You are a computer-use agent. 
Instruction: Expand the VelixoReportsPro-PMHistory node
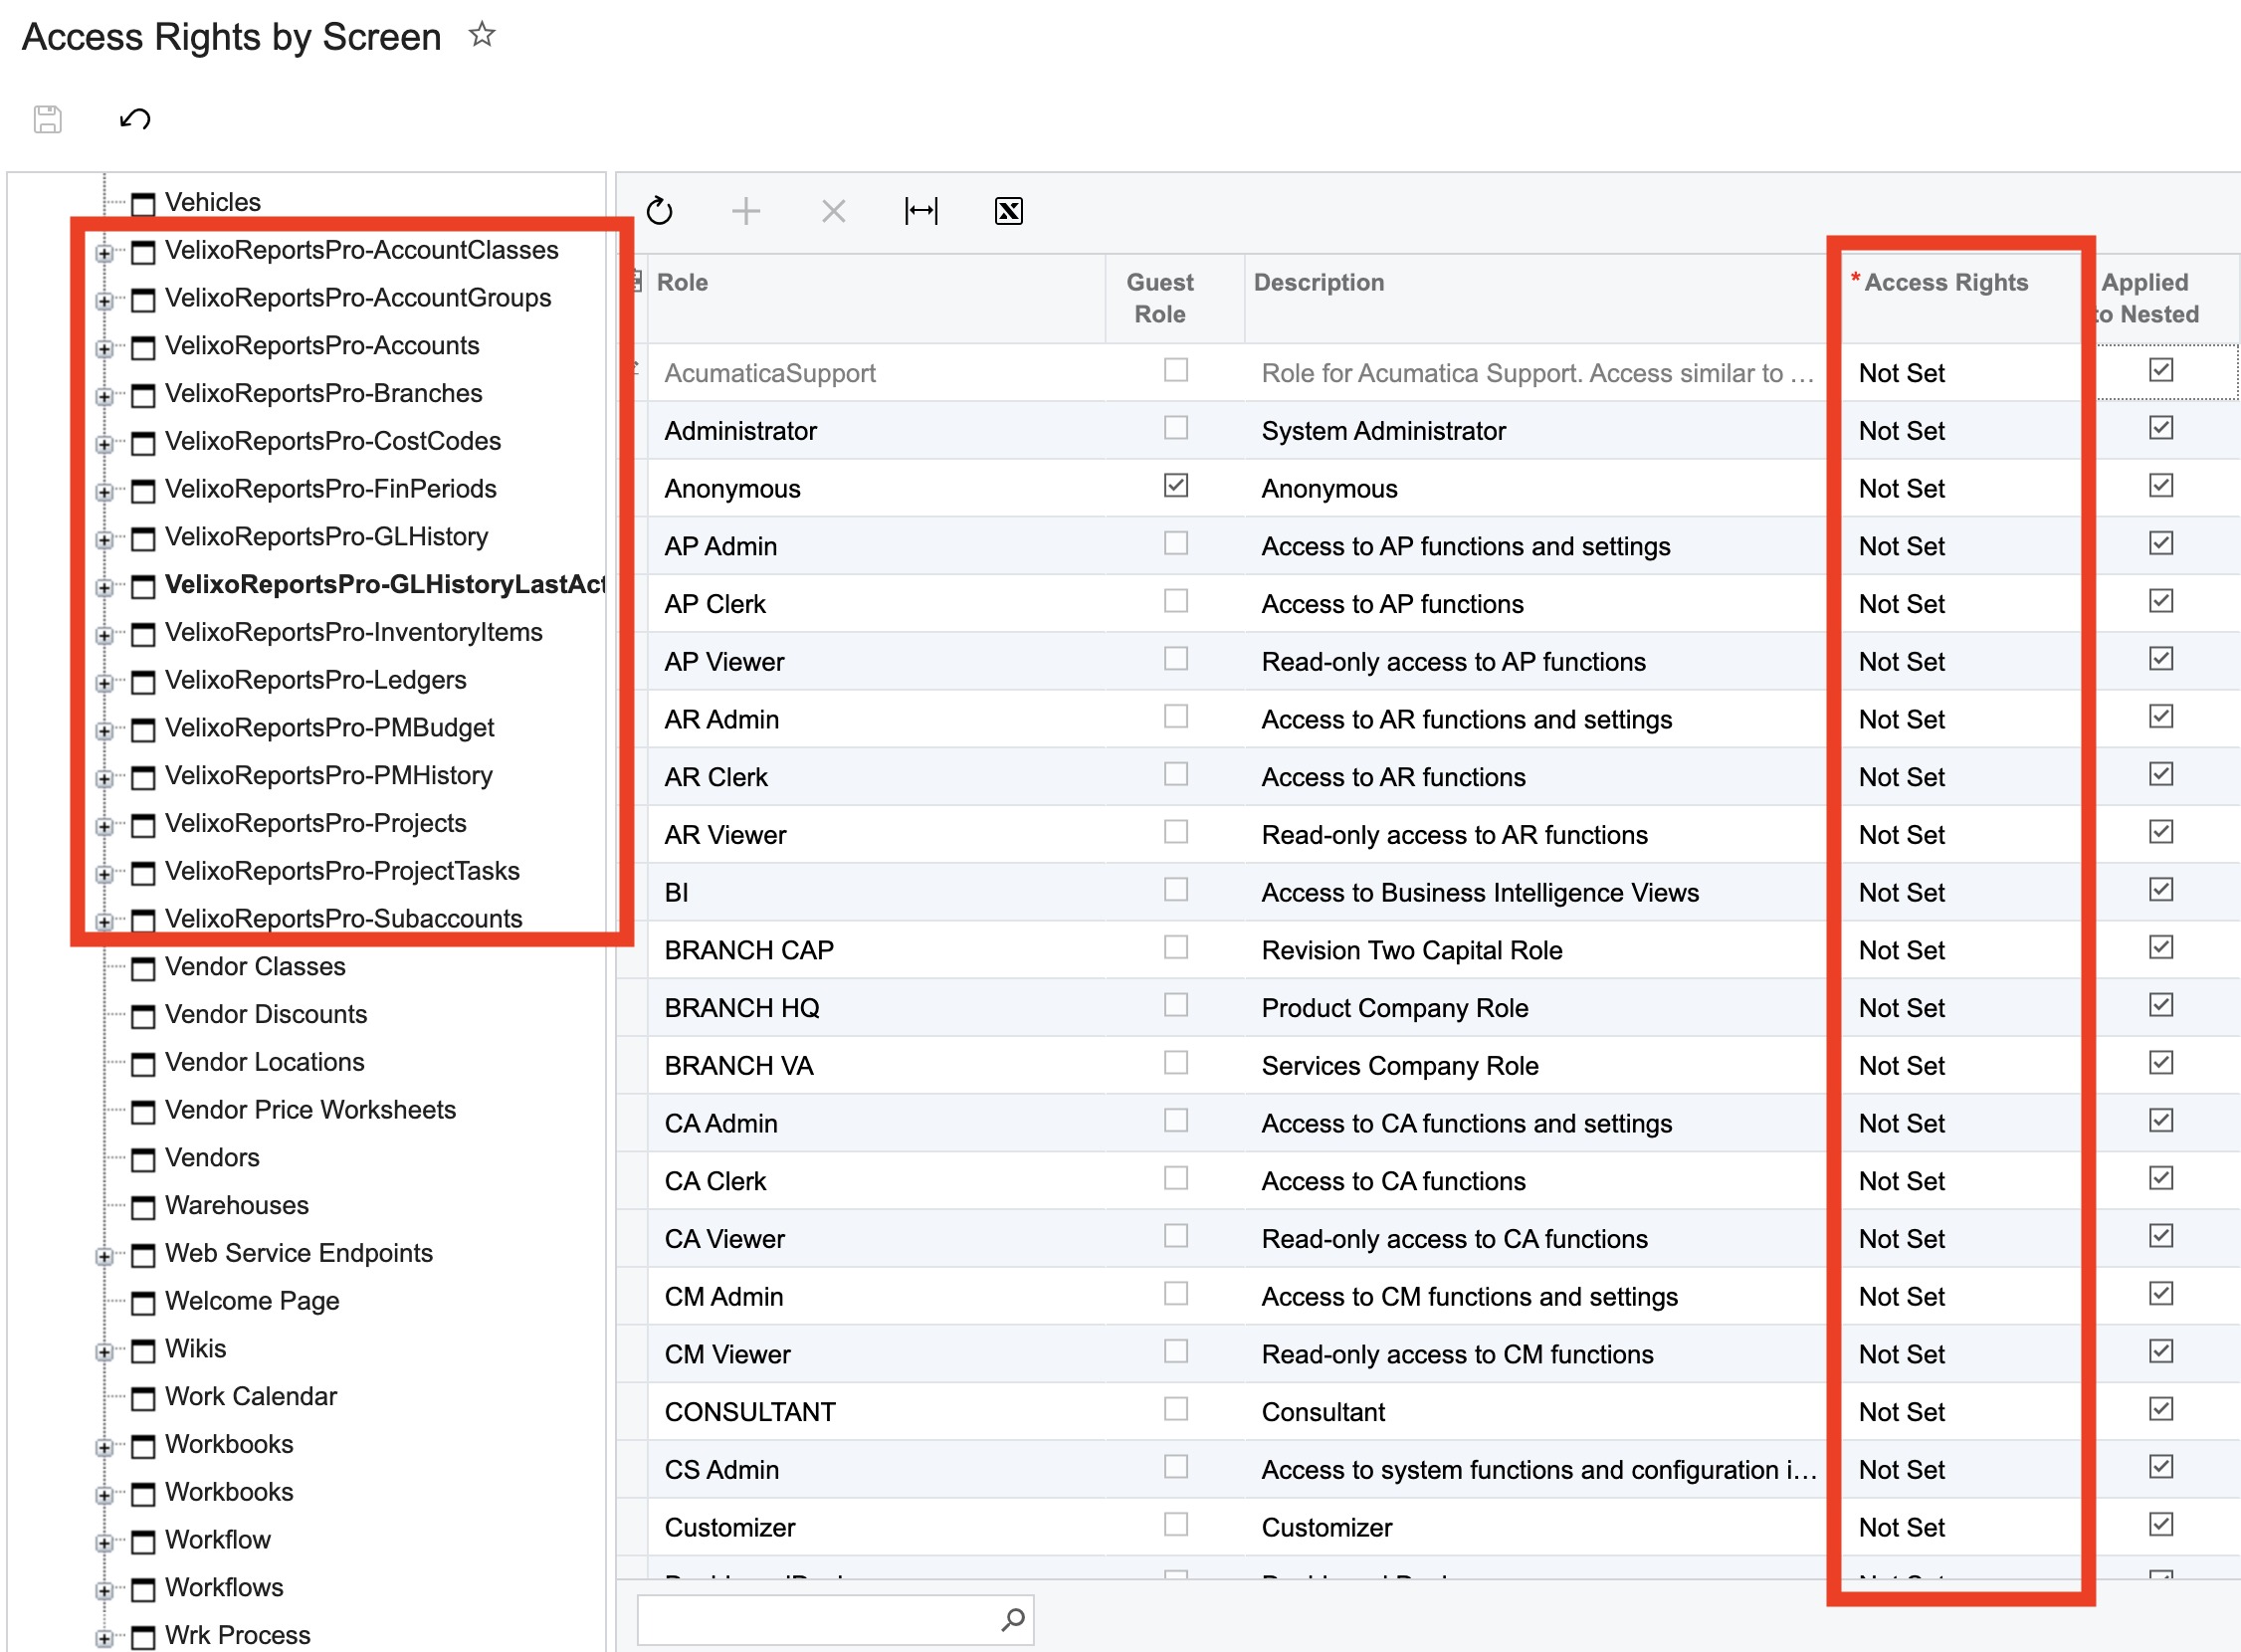[104, 779]
